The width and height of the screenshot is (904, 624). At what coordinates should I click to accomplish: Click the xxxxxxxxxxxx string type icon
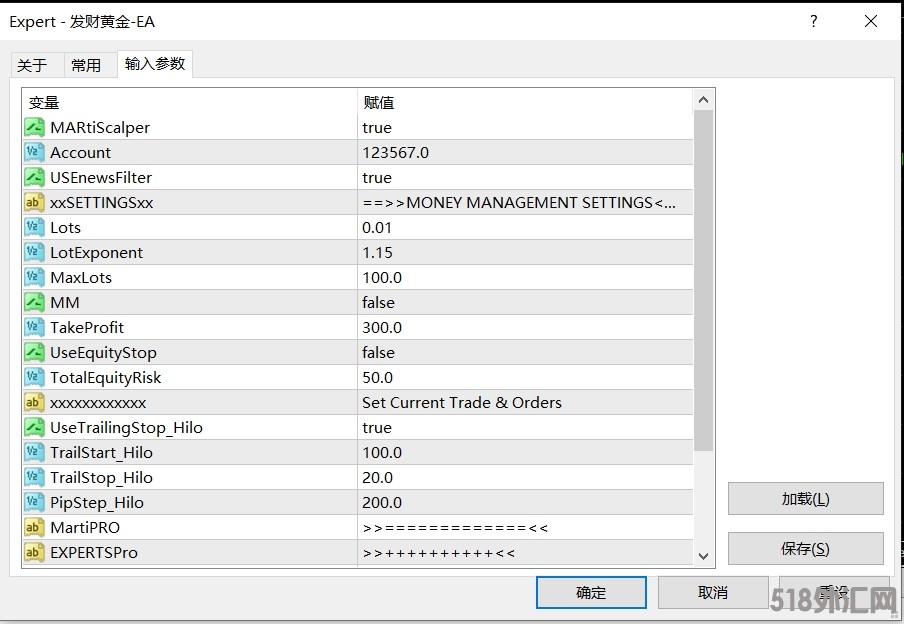click(x=34, y=403)
